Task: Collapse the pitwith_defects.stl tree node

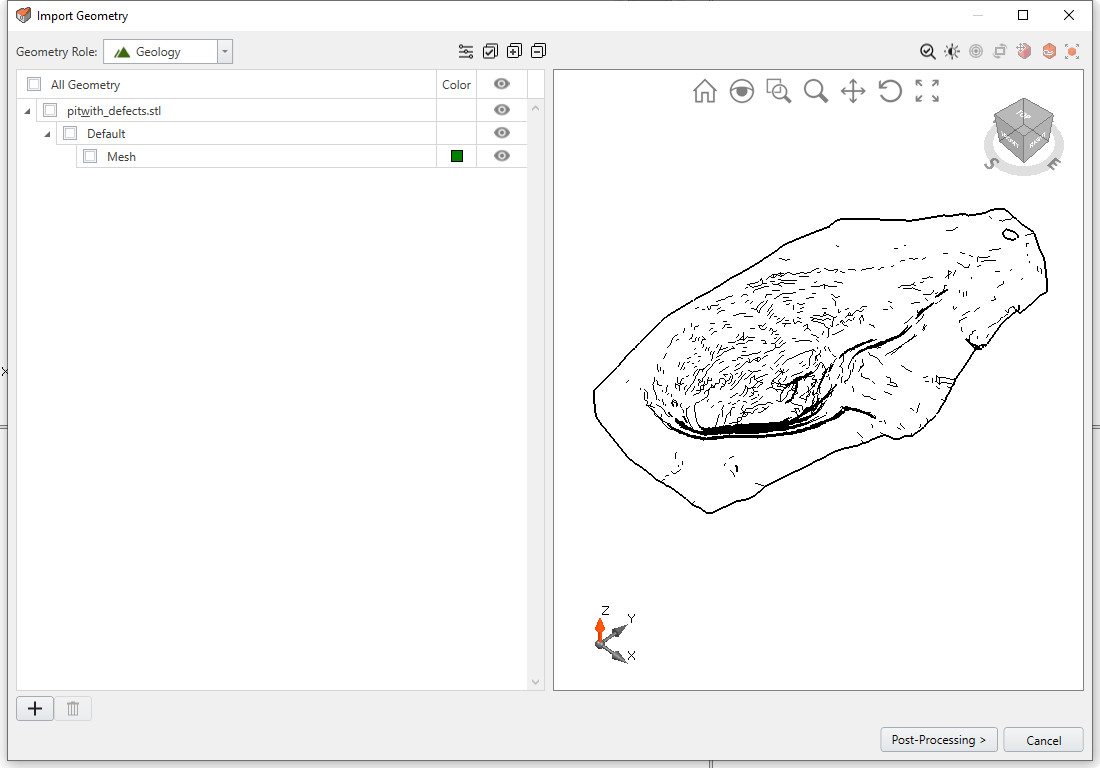Action: [27, 111]
